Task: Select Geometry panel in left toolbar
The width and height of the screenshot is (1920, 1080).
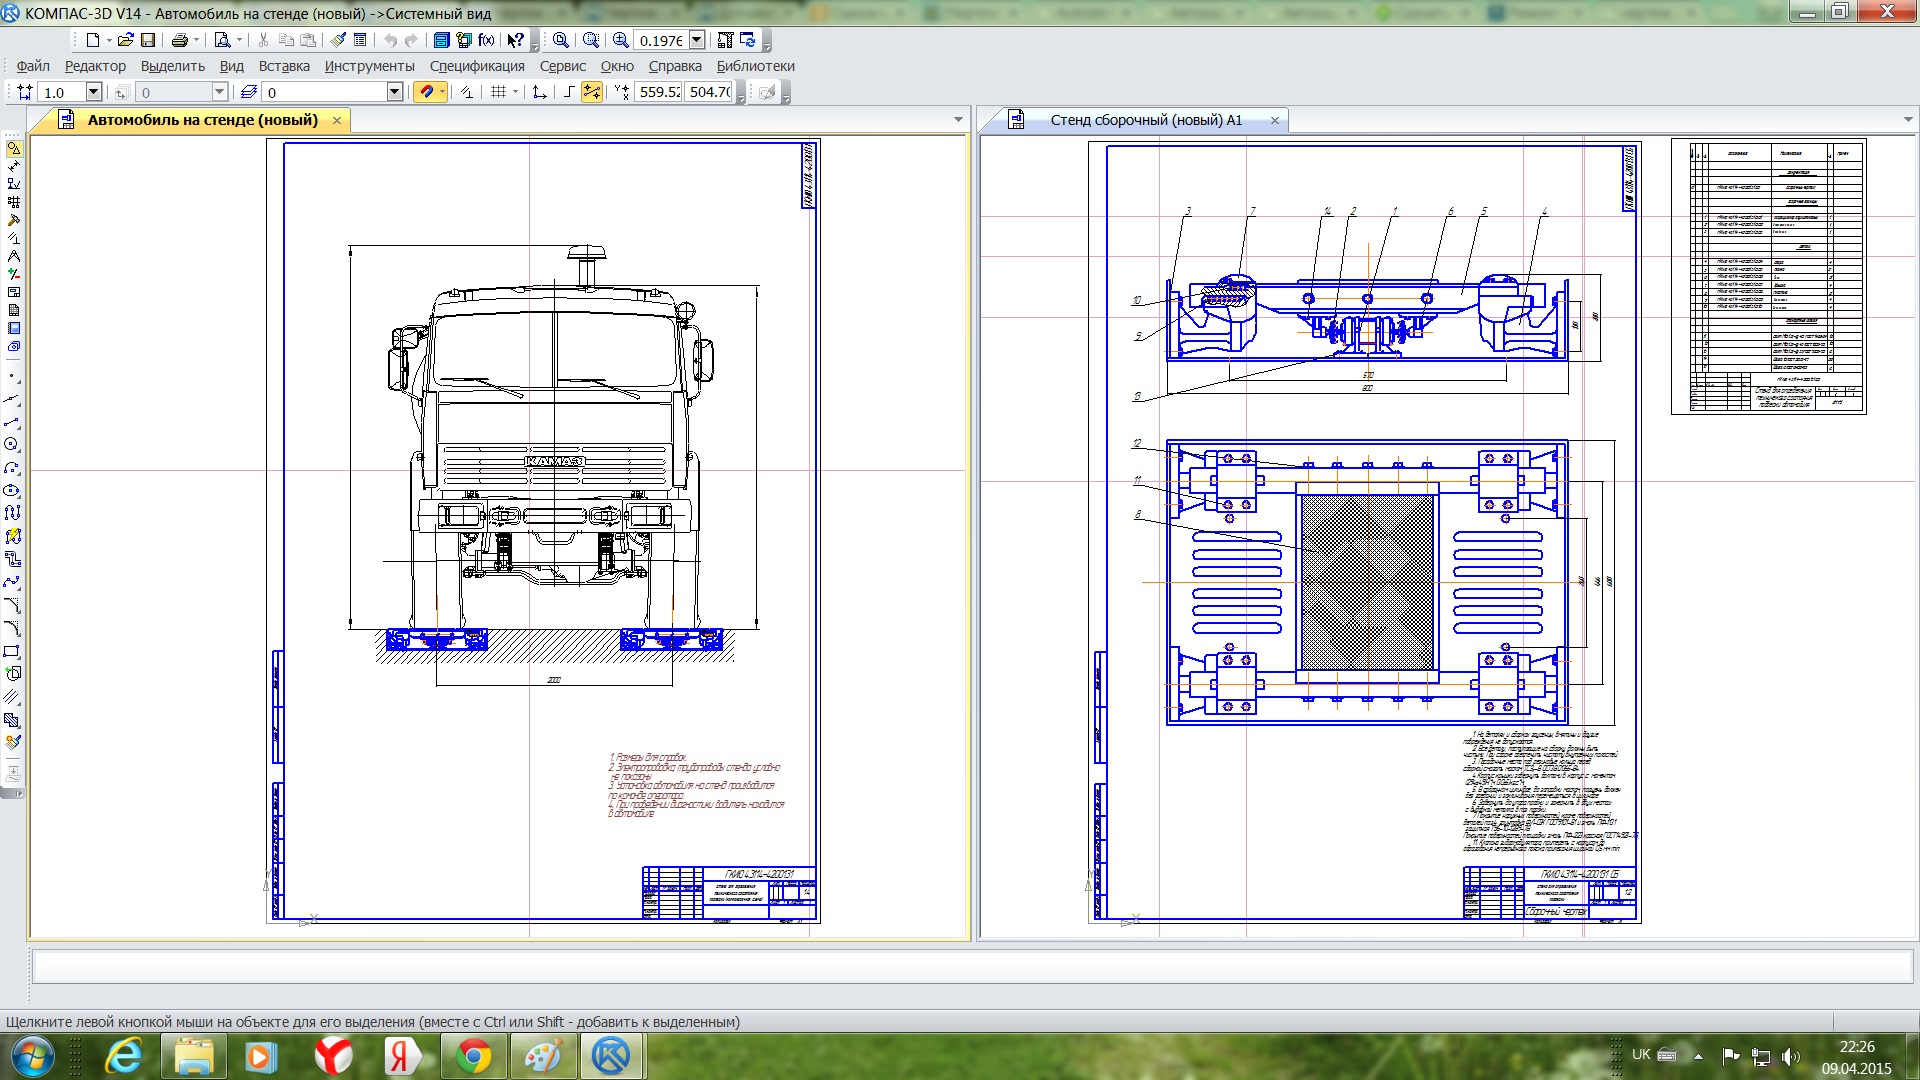Action: (14, 148)
